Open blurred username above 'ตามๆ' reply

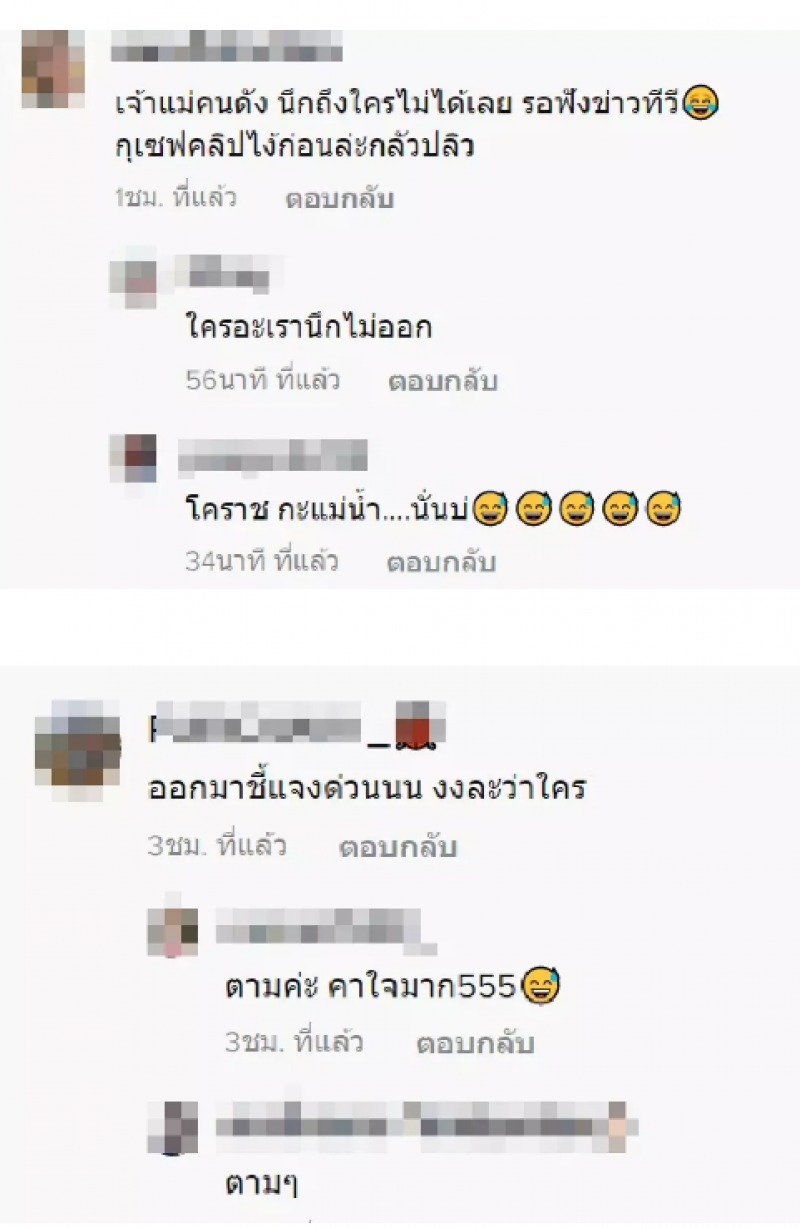click(427, 1121)
